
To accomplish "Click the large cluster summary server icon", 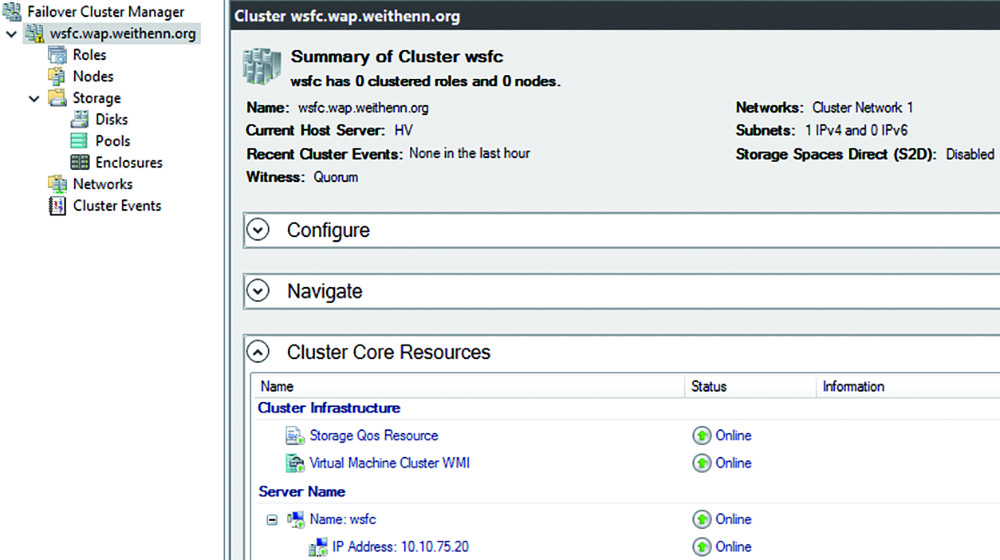I will click(x=261, y=66).
